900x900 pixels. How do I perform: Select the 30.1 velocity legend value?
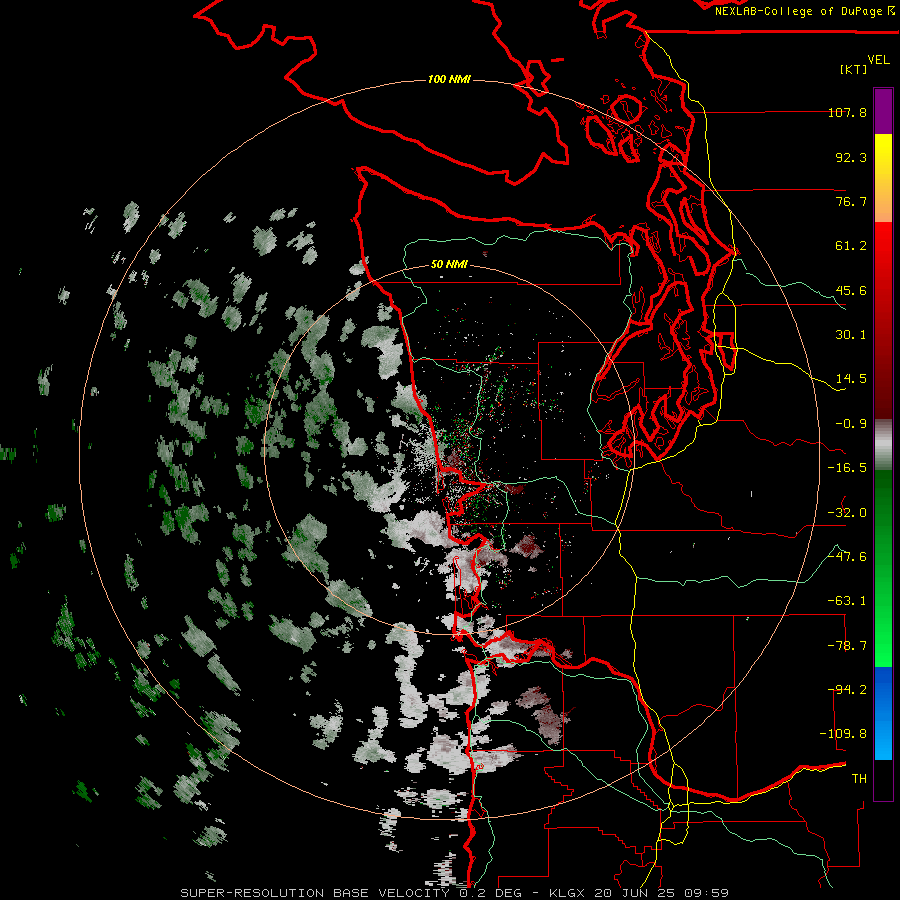pyautogui.click(x=851, y=335)
